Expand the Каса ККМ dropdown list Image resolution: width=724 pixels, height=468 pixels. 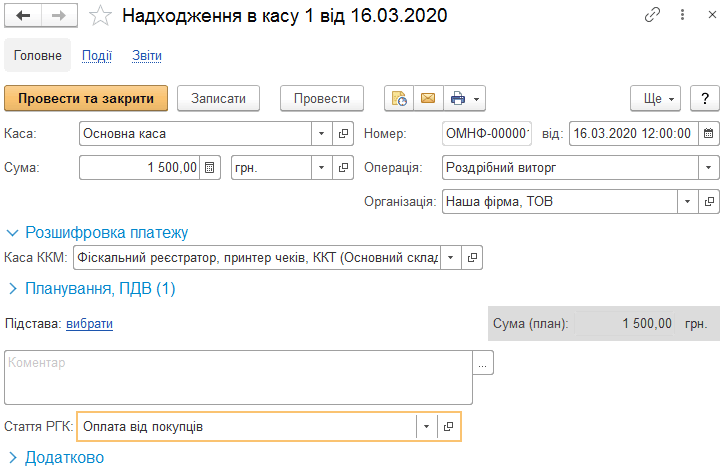pos(451,258)
